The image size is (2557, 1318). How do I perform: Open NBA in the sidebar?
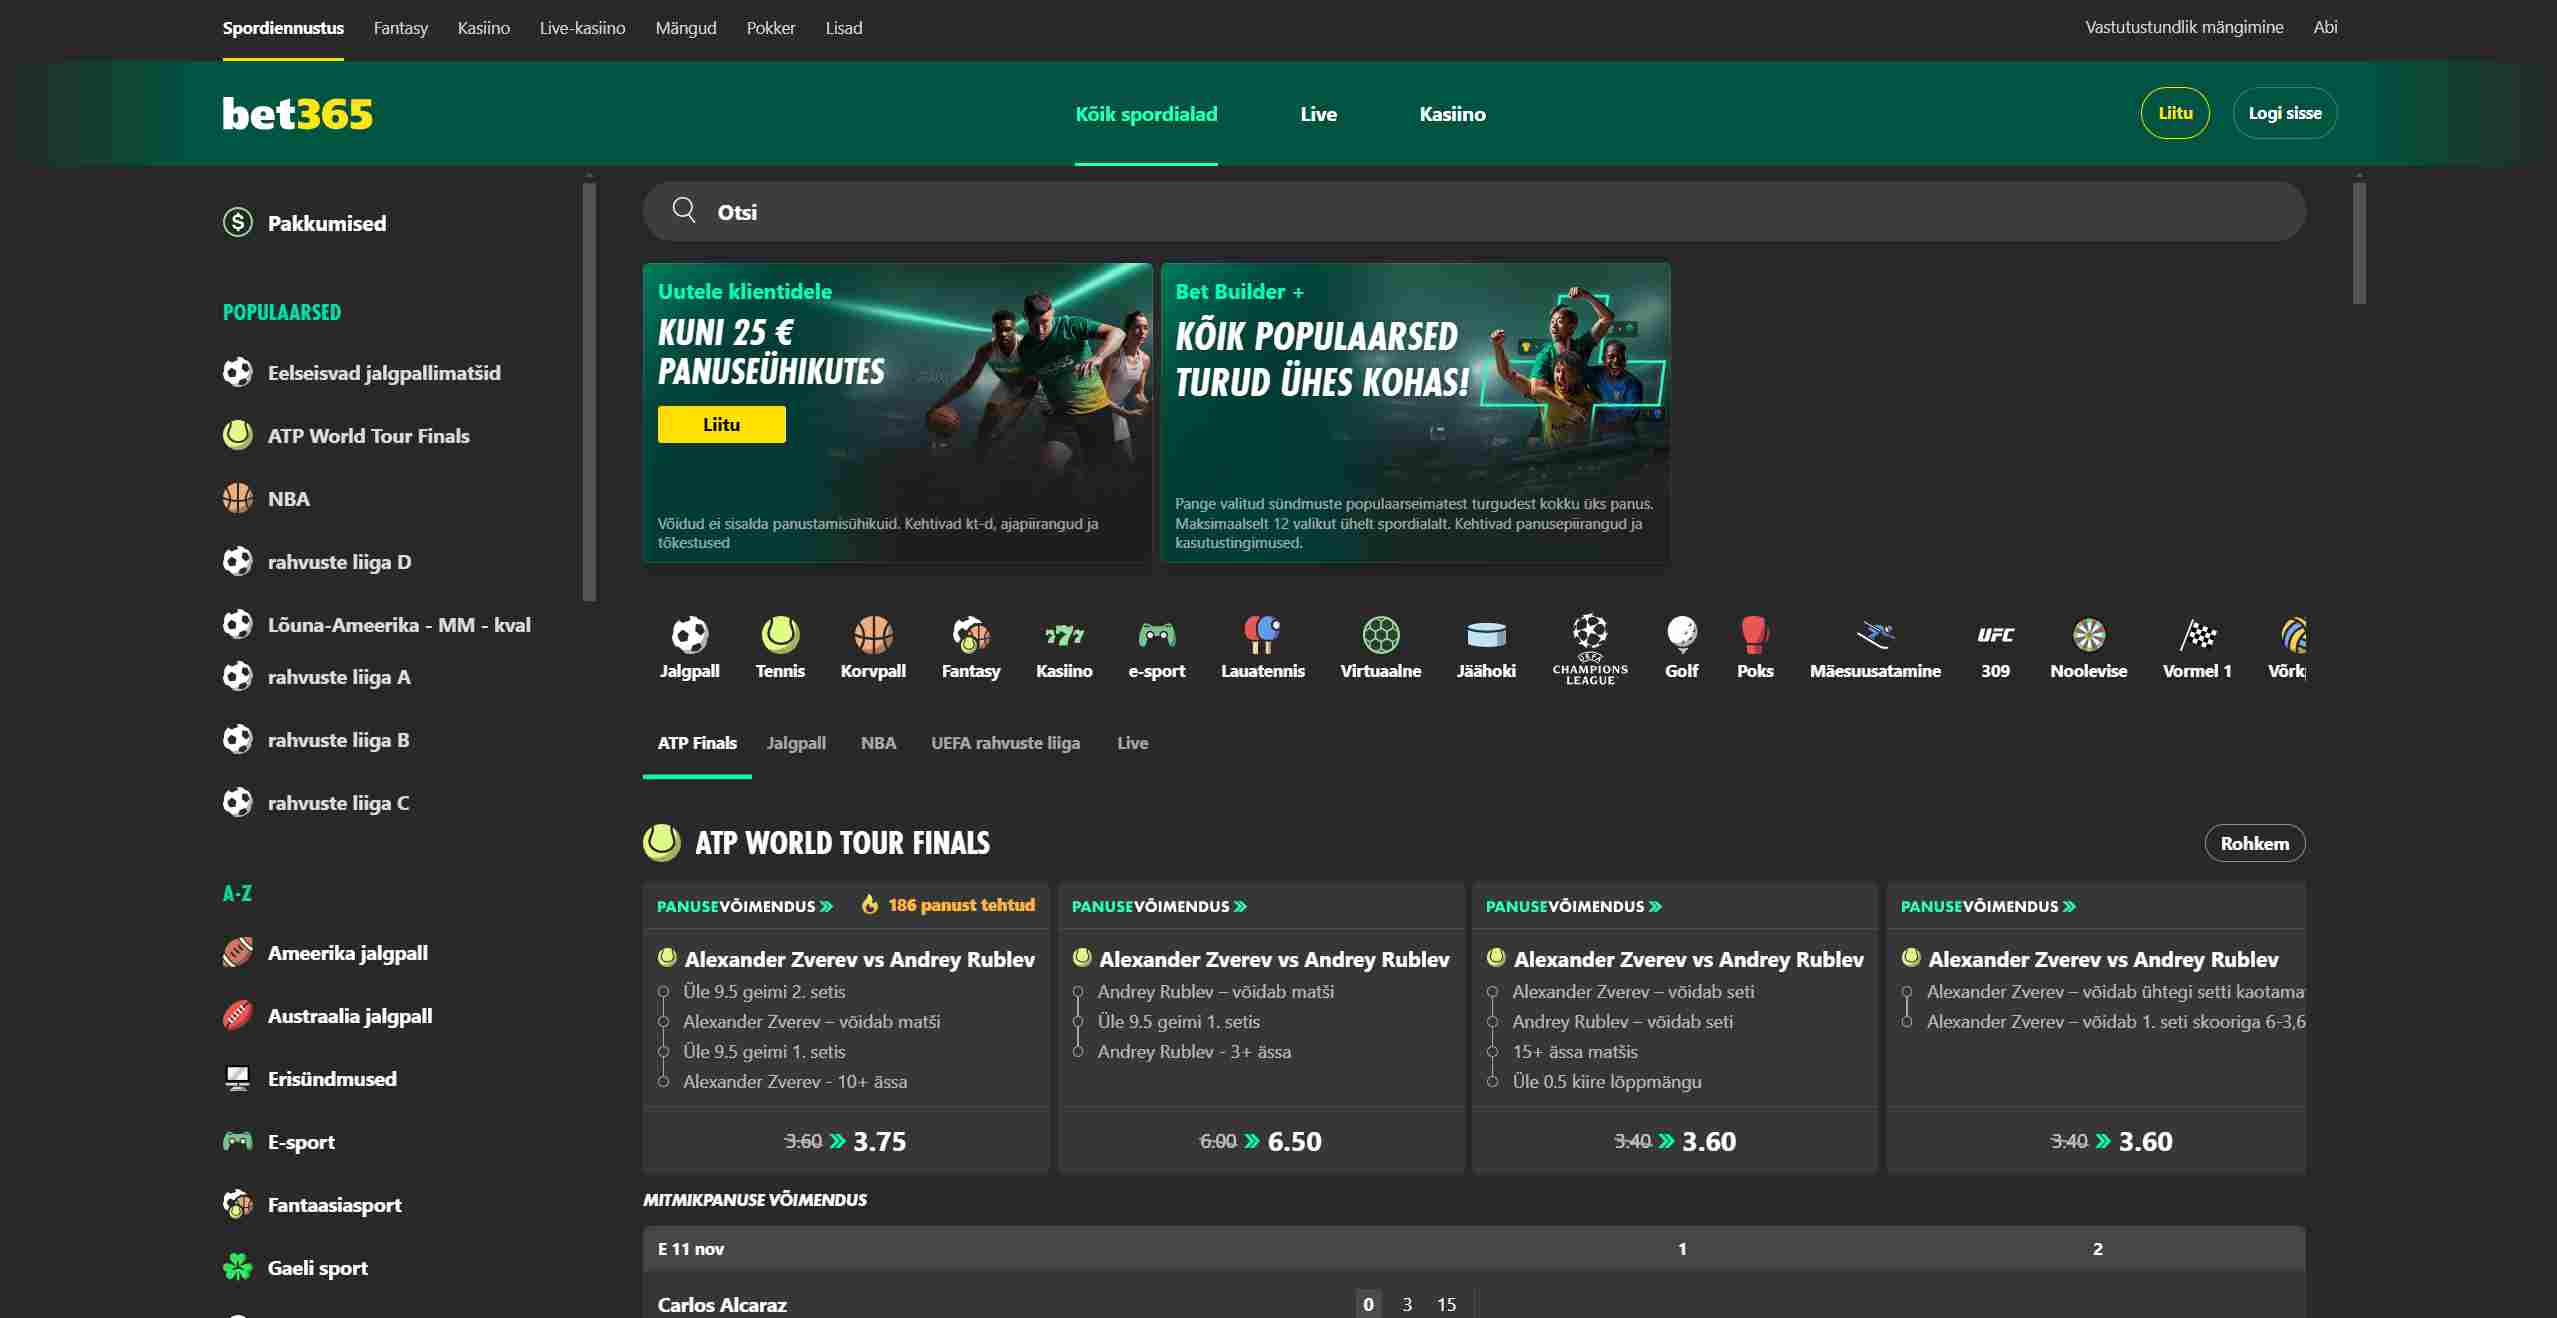click(288, 498)
